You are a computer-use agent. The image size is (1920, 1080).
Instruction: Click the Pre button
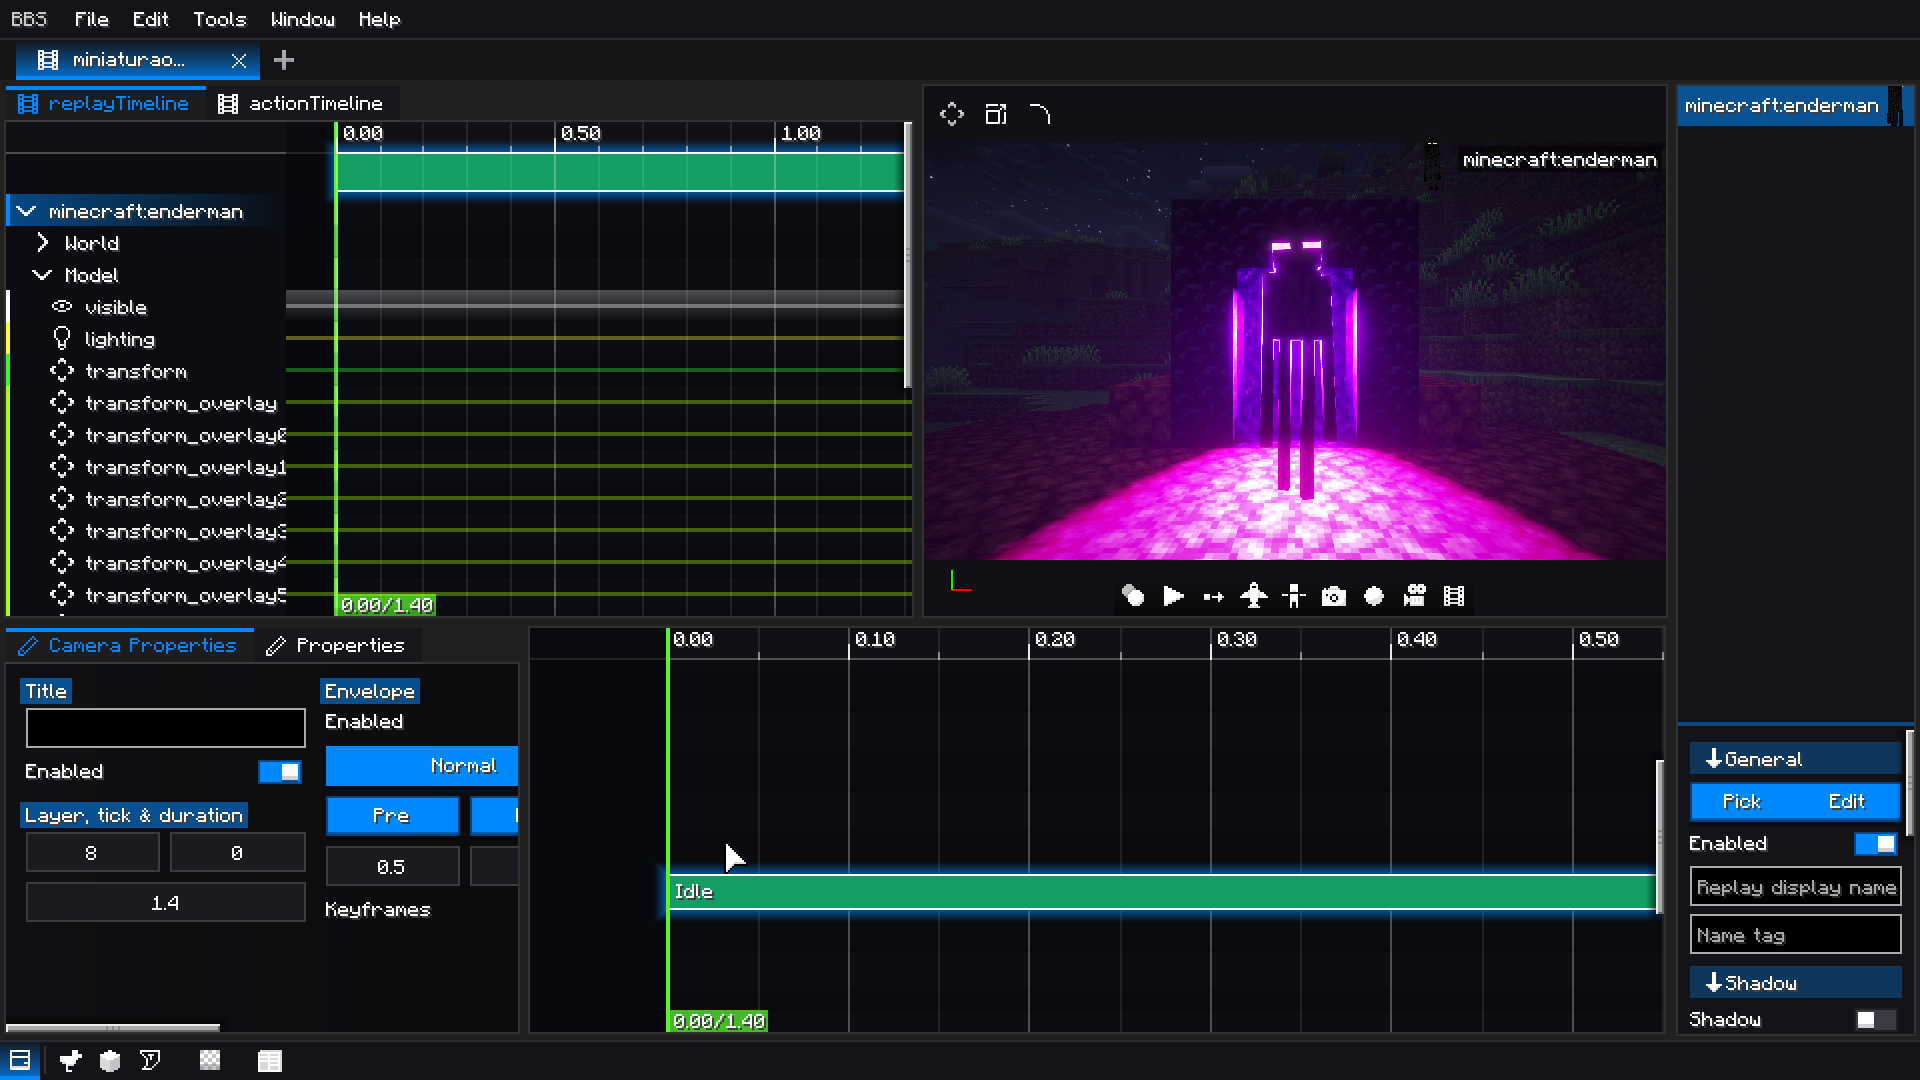[x=392, y=816]
